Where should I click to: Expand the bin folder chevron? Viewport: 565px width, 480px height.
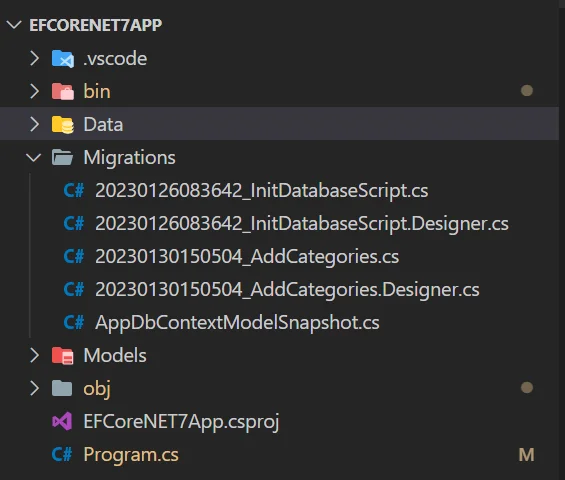click(x=35, y=91)
